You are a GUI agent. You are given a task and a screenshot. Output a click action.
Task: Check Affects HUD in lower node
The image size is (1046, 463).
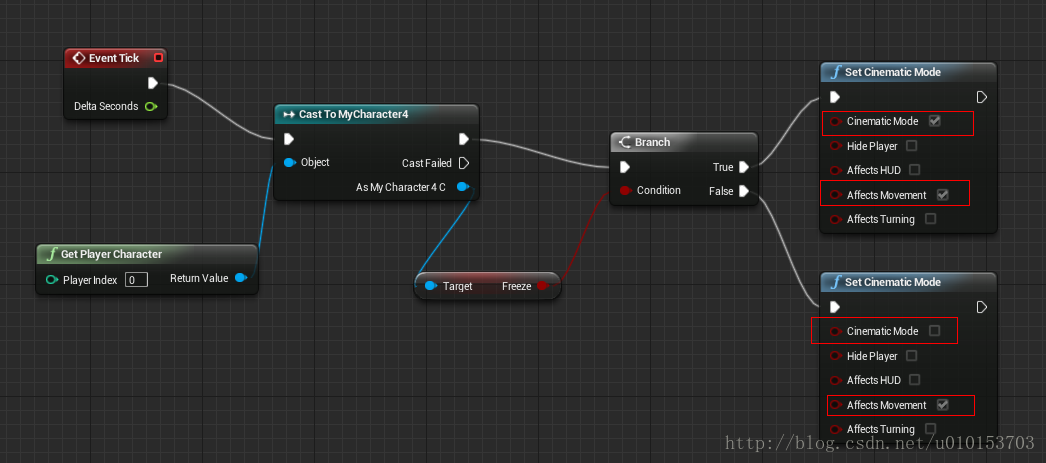(x=915, y=380)
